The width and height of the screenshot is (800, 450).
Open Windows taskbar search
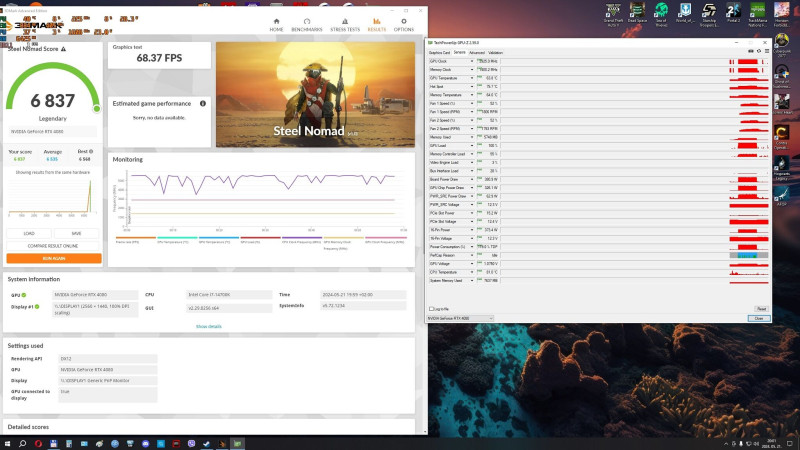pyautogui.click(x=22, y=443)
